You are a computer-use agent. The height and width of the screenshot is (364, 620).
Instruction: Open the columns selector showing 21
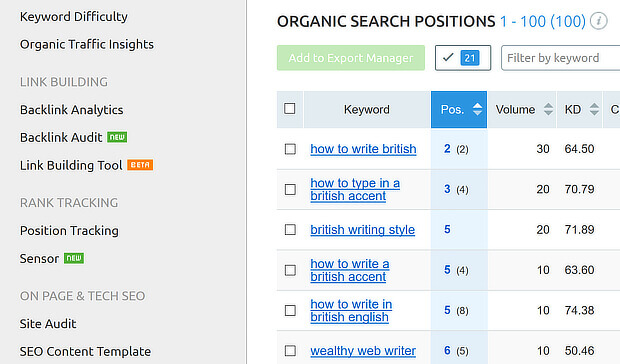[x=463, y=58]
